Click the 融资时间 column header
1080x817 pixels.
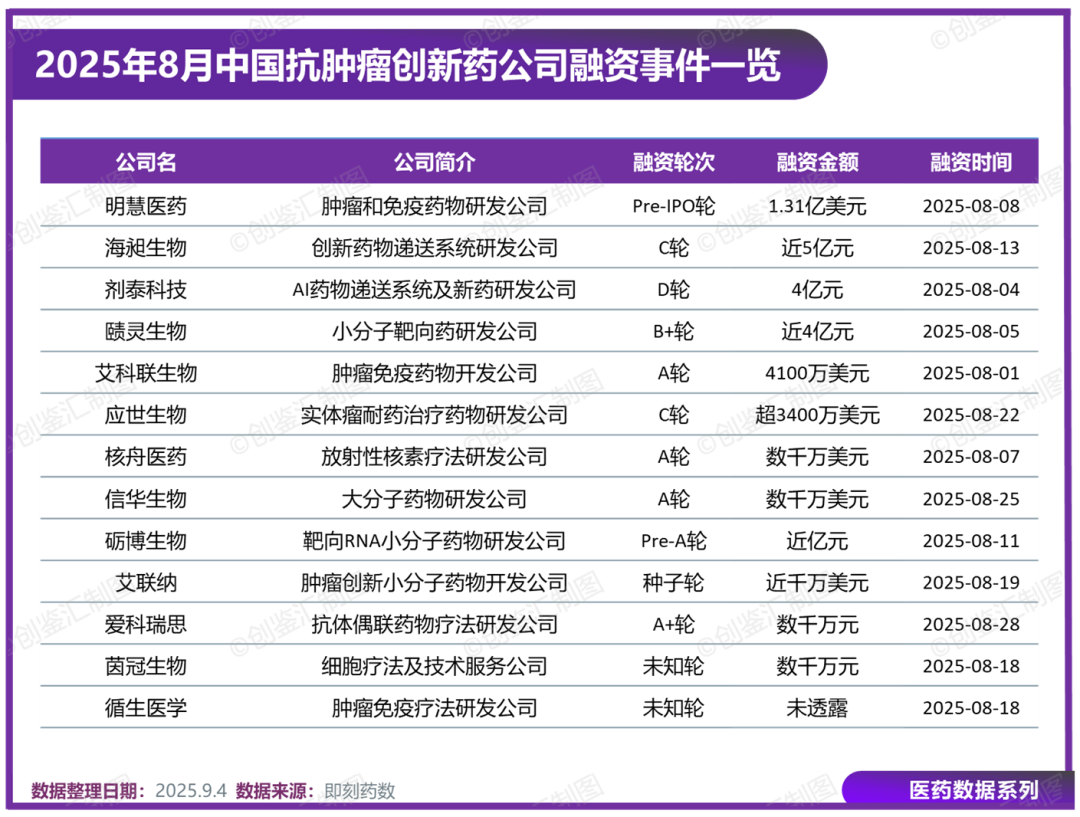click(970, 163)
